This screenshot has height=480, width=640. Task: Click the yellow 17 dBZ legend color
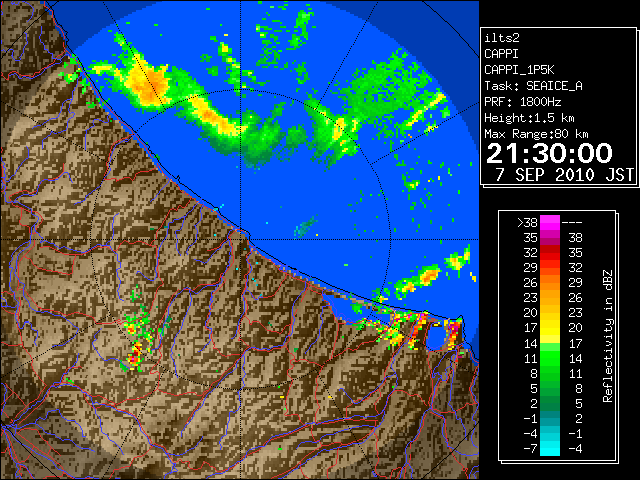pyautogui.click(x=550, y=328)
